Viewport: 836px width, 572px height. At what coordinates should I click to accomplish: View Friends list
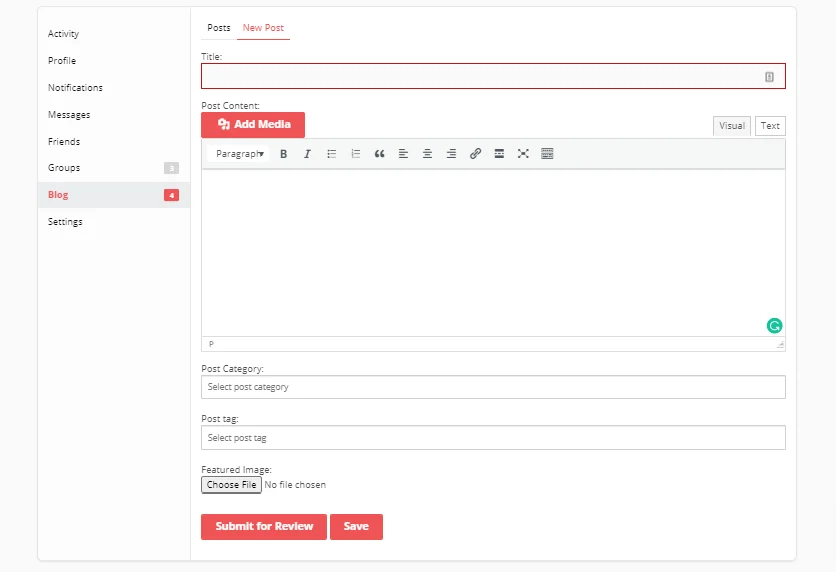click(x=64, y=141)
